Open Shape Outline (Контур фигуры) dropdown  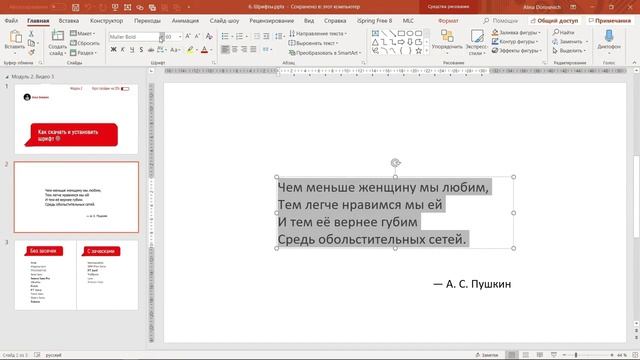[515, 42]
